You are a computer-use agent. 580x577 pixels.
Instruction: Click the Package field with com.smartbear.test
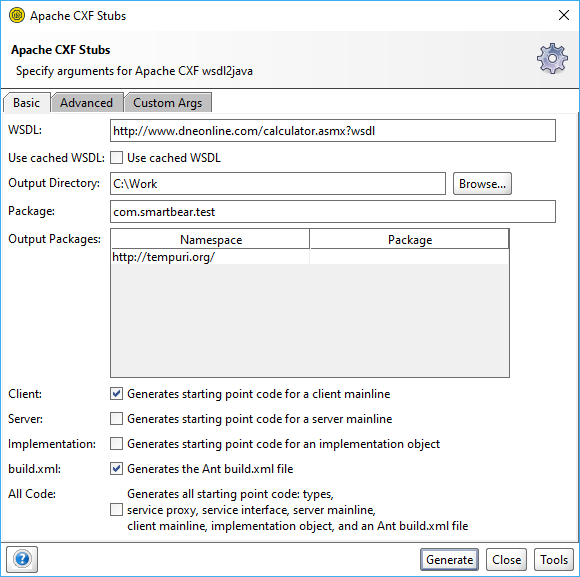point(333,212)
